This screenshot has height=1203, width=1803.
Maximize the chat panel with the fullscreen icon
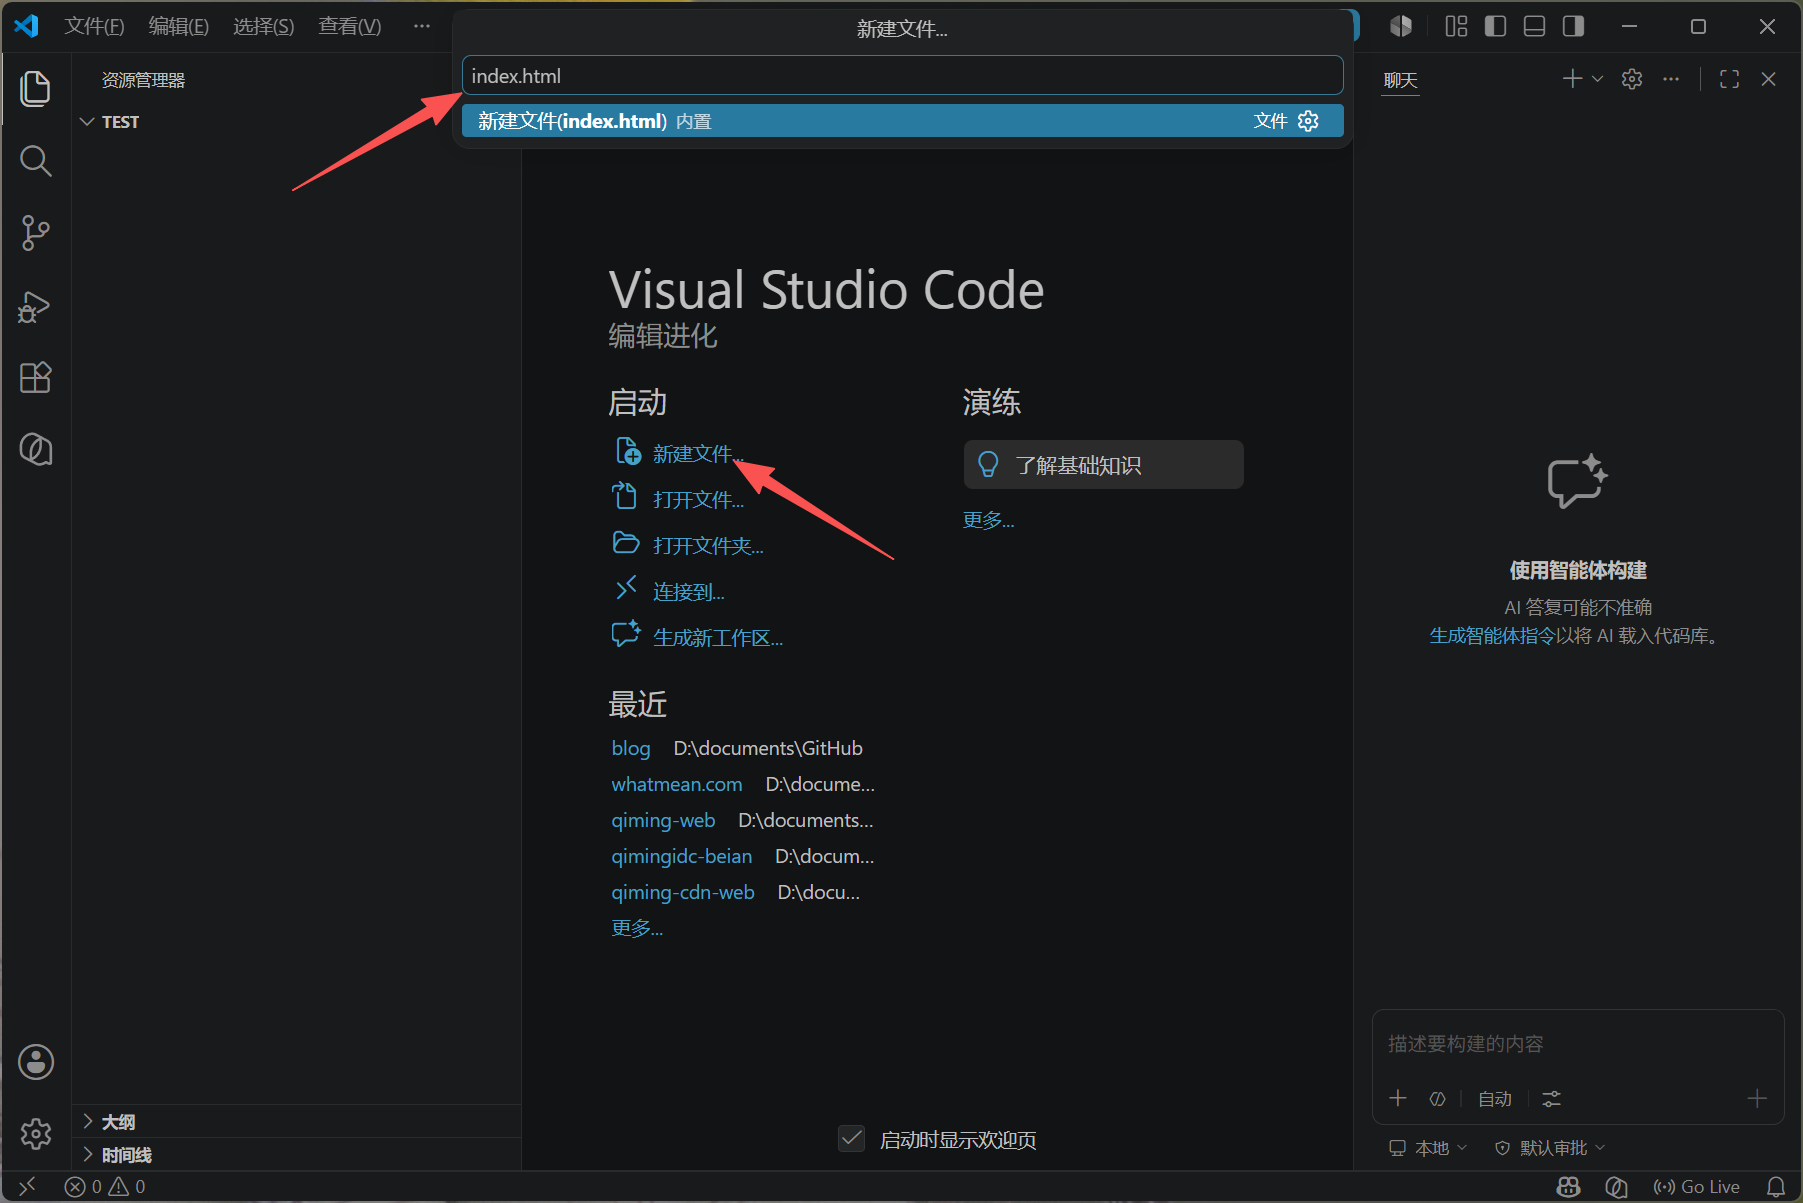1729,79
